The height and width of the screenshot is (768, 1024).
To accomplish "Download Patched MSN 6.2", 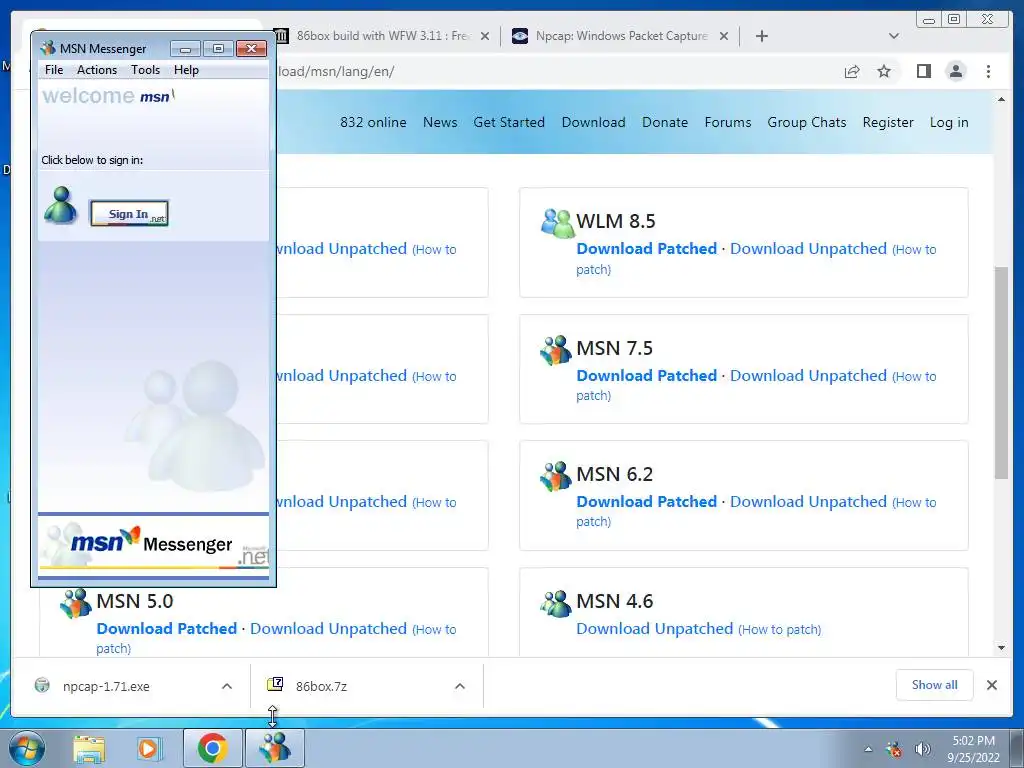I will pyautogui.click(x=647, y=502).
